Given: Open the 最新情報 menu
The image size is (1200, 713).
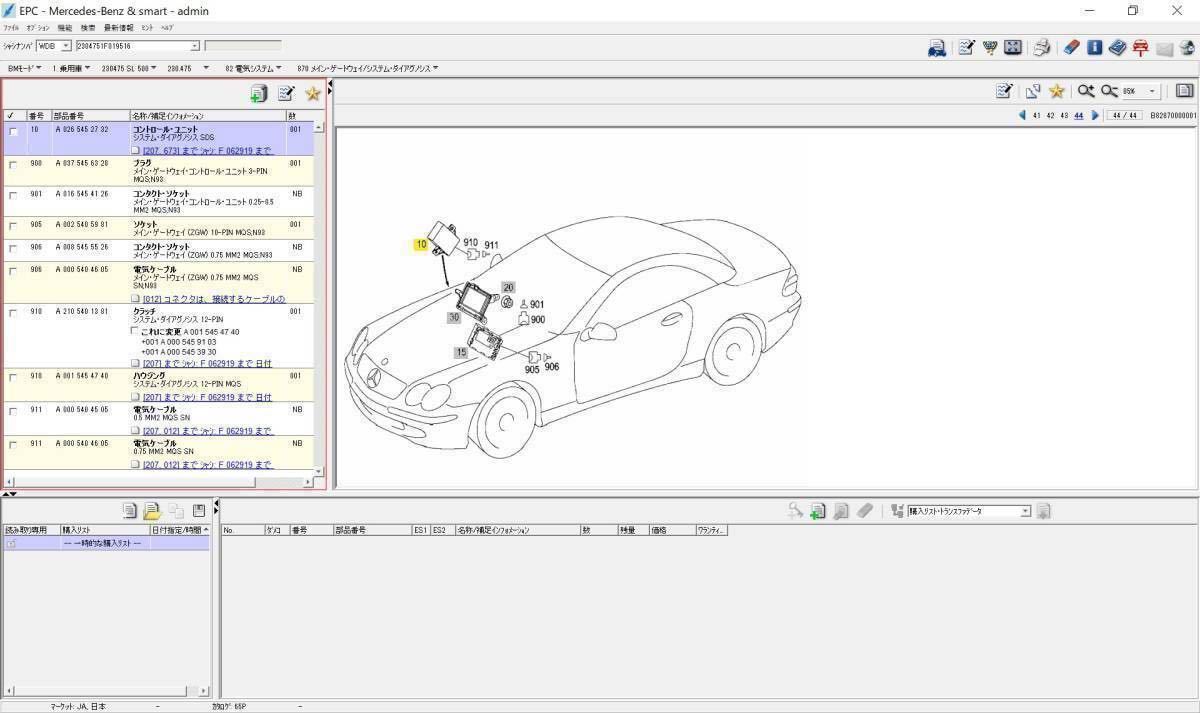Looking at the screenshot, I should click(119, 28).
